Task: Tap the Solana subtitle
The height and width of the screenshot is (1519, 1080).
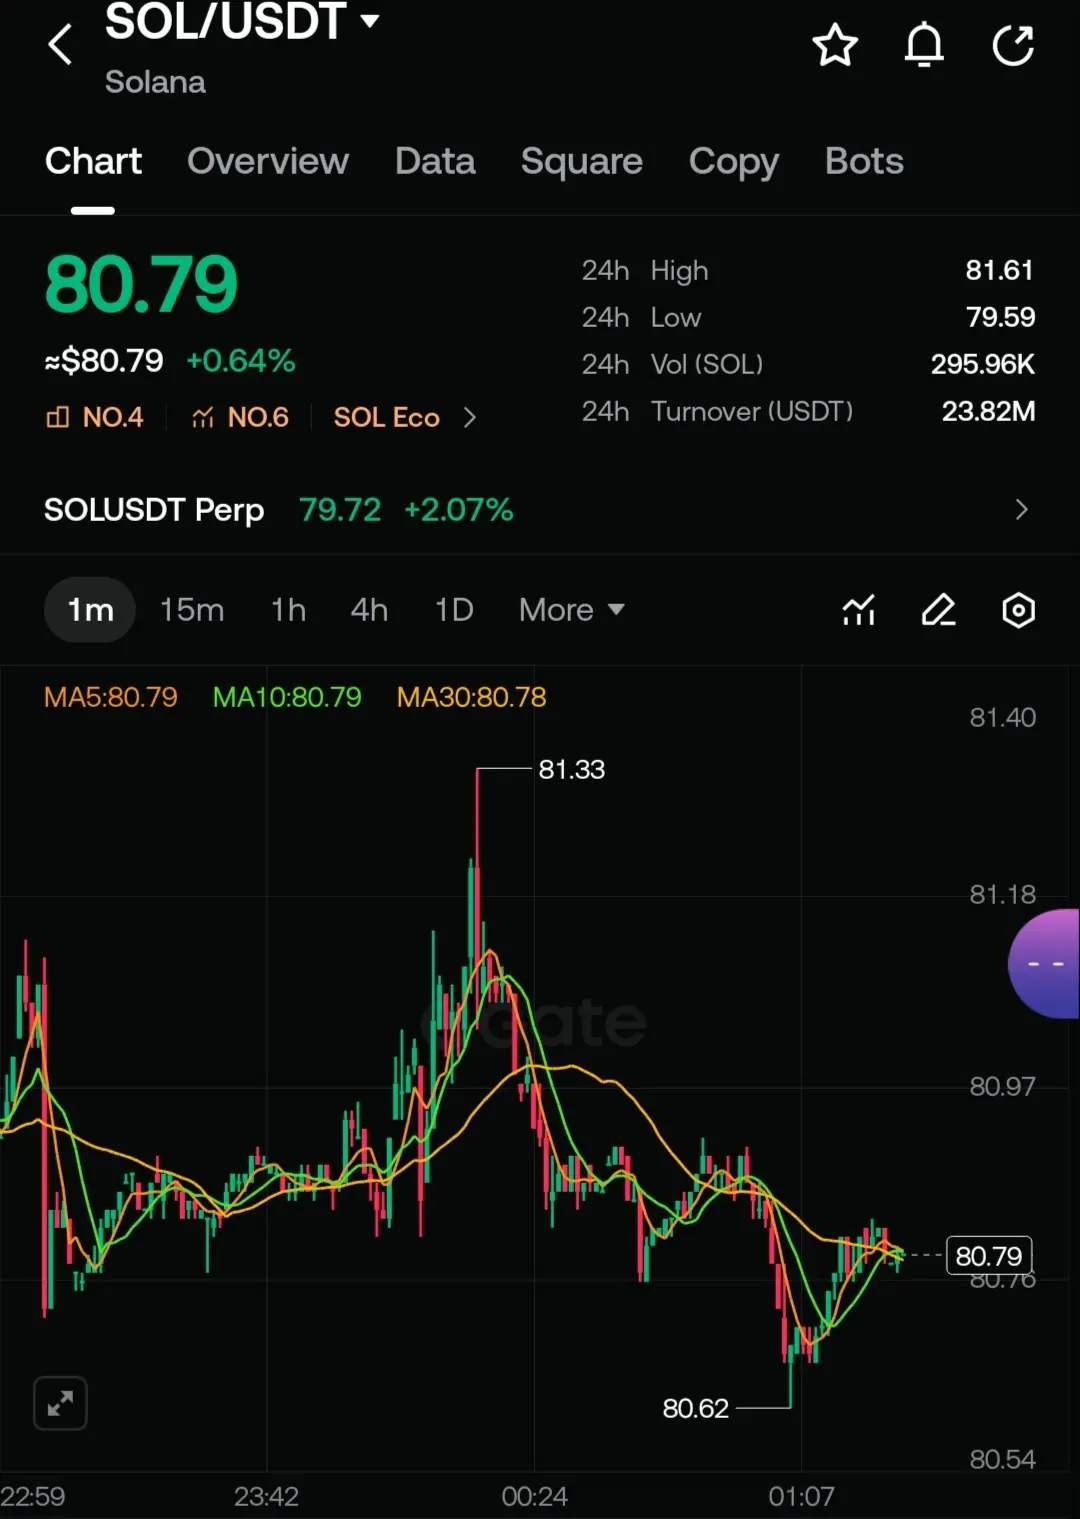Action: (155, 82)
